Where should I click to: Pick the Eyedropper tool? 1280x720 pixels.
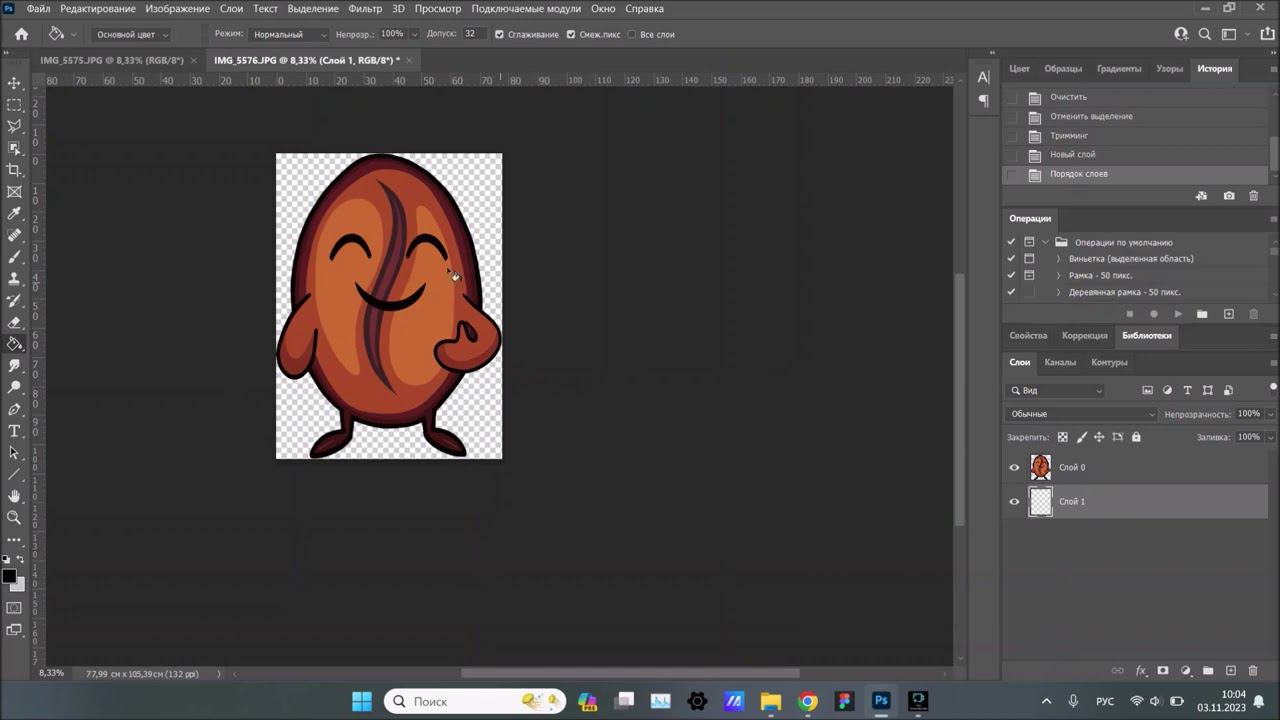14,214
